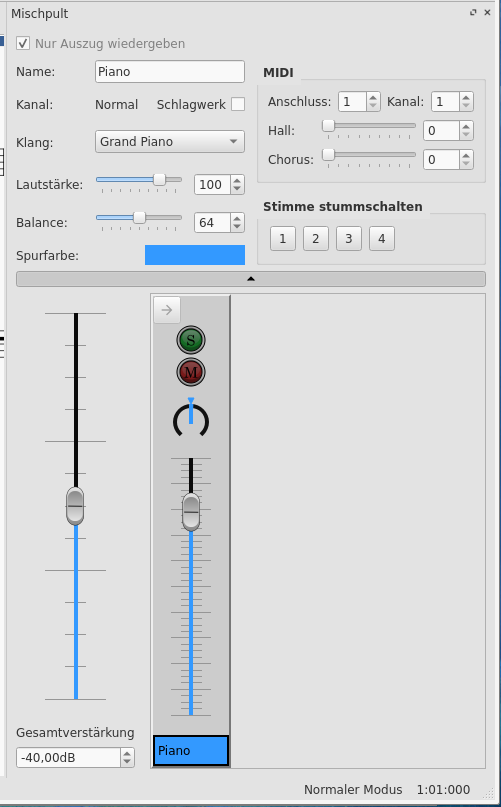Screen dimensions: 501x807
Task: Toggle Nur Auszug wiedergeben checkbox
Action: (23, 43)
